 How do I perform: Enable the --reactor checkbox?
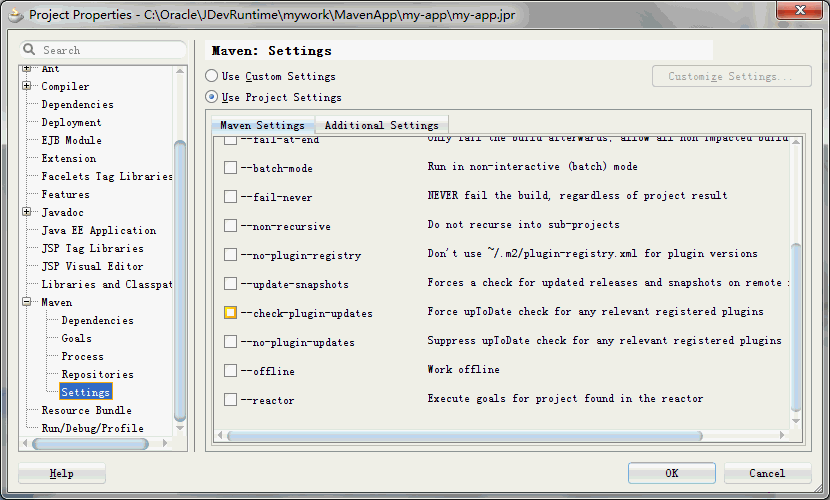230,399
